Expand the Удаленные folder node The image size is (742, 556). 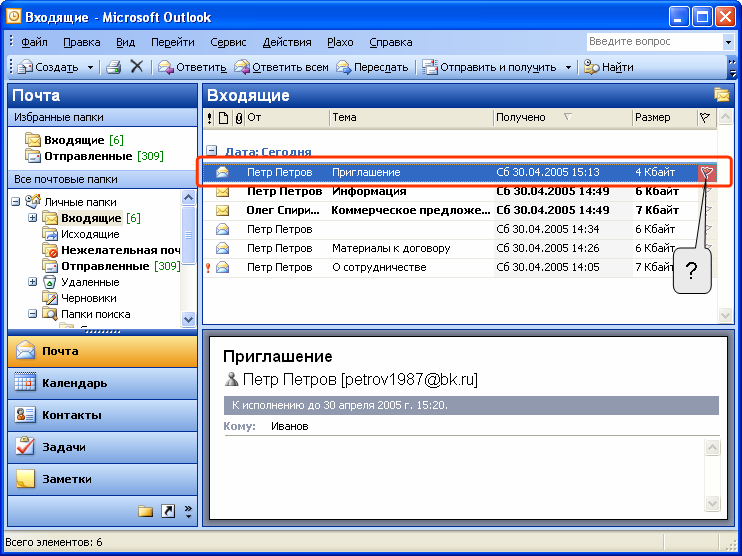[x=32, y=282]
